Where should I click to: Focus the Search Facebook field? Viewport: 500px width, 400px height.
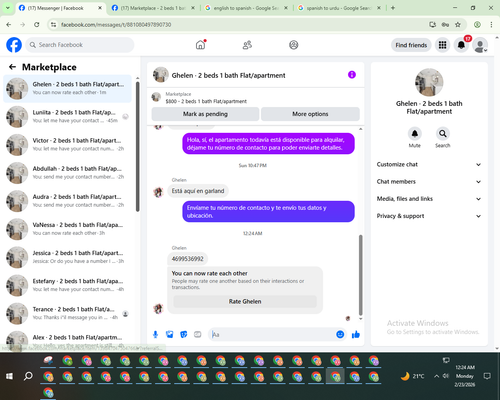(80, 45)
